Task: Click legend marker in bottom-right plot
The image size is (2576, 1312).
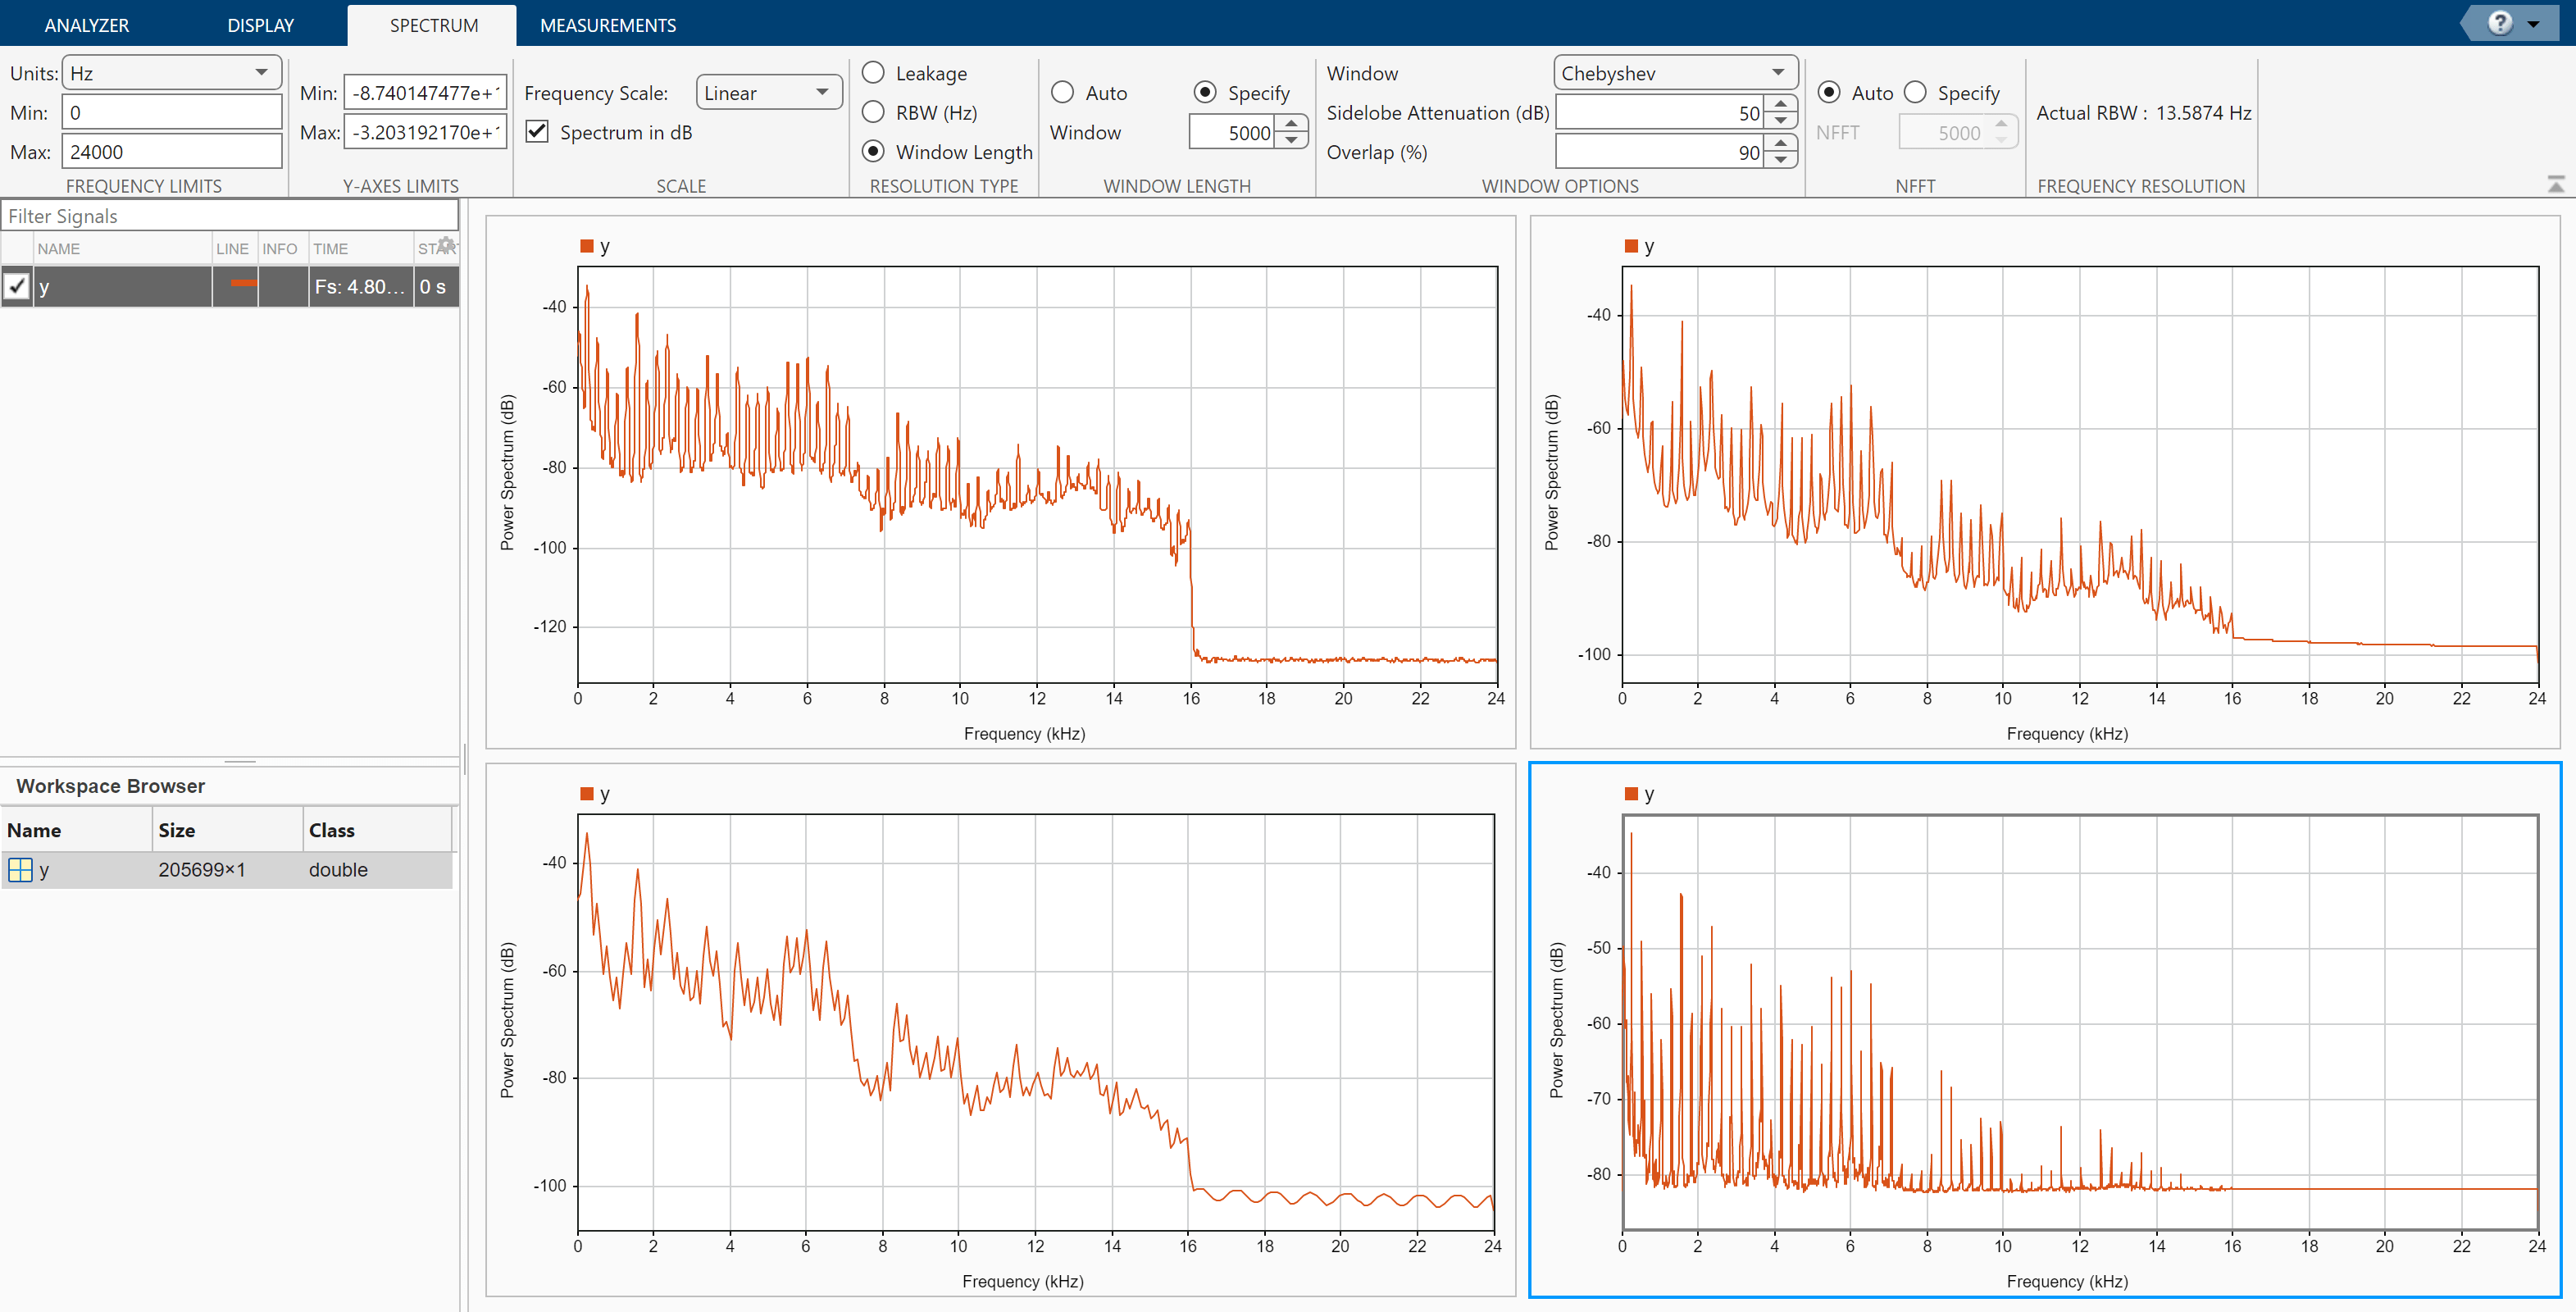Action: point(1631,794)
